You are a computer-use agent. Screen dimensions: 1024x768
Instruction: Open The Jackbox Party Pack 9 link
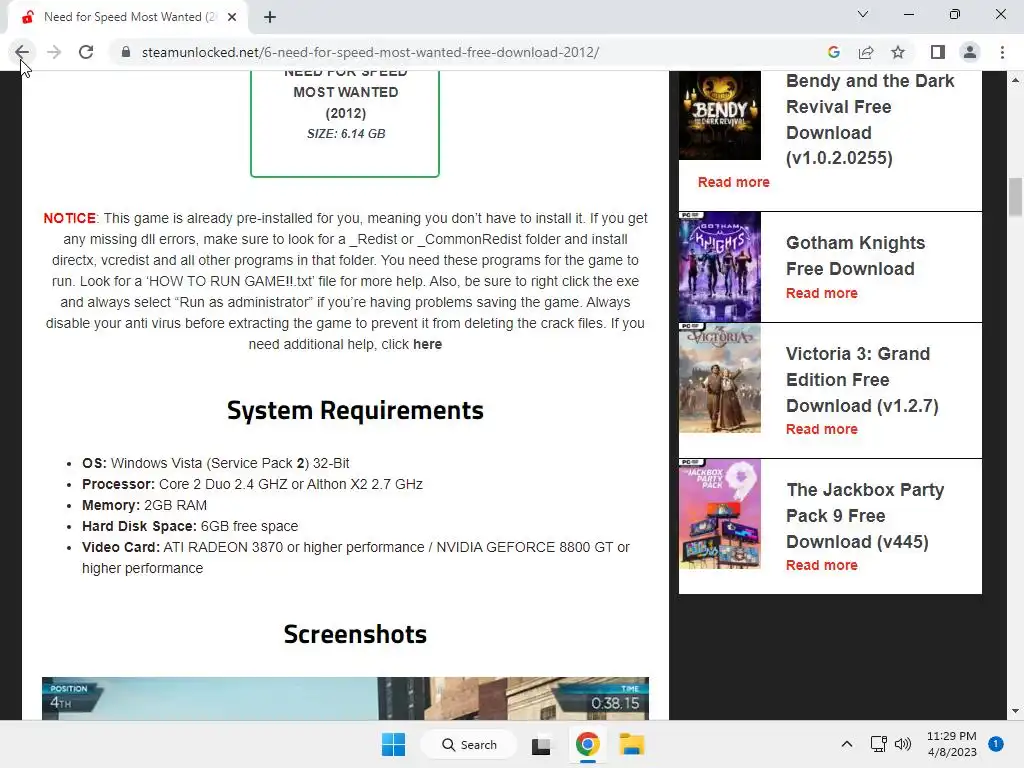coord(865,515)
